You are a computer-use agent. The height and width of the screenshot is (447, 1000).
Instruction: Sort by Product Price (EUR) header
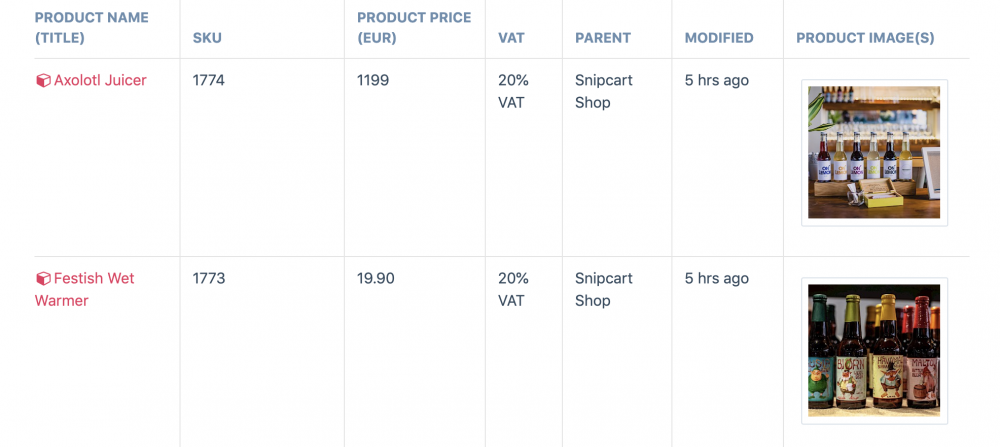[x=413, y=28]
